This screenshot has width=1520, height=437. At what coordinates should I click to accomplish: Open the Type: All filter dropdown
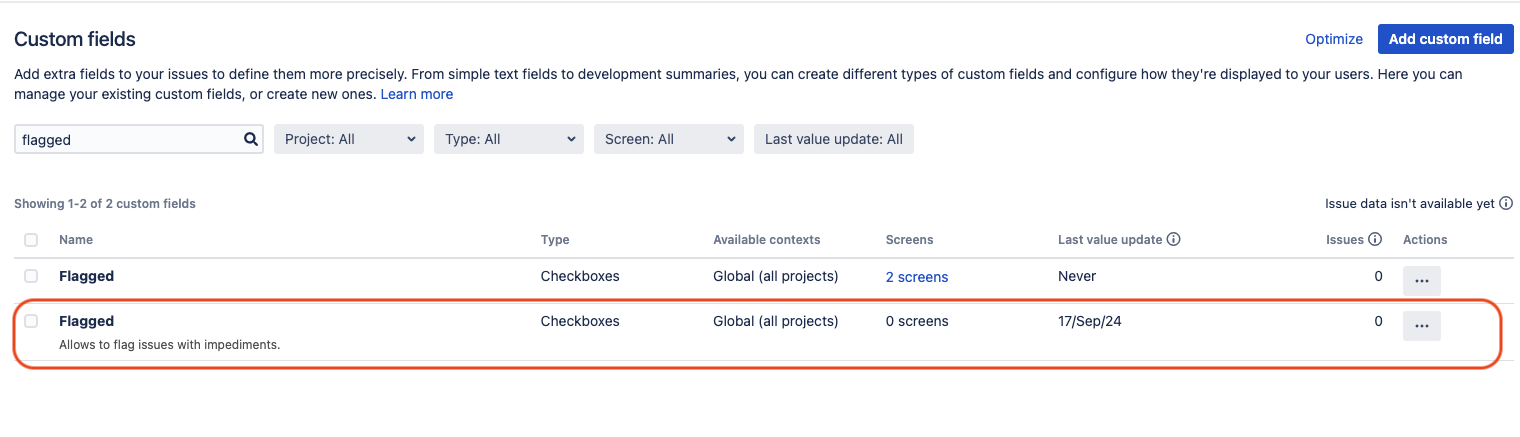pyautogui.click(x=508, y=139)
